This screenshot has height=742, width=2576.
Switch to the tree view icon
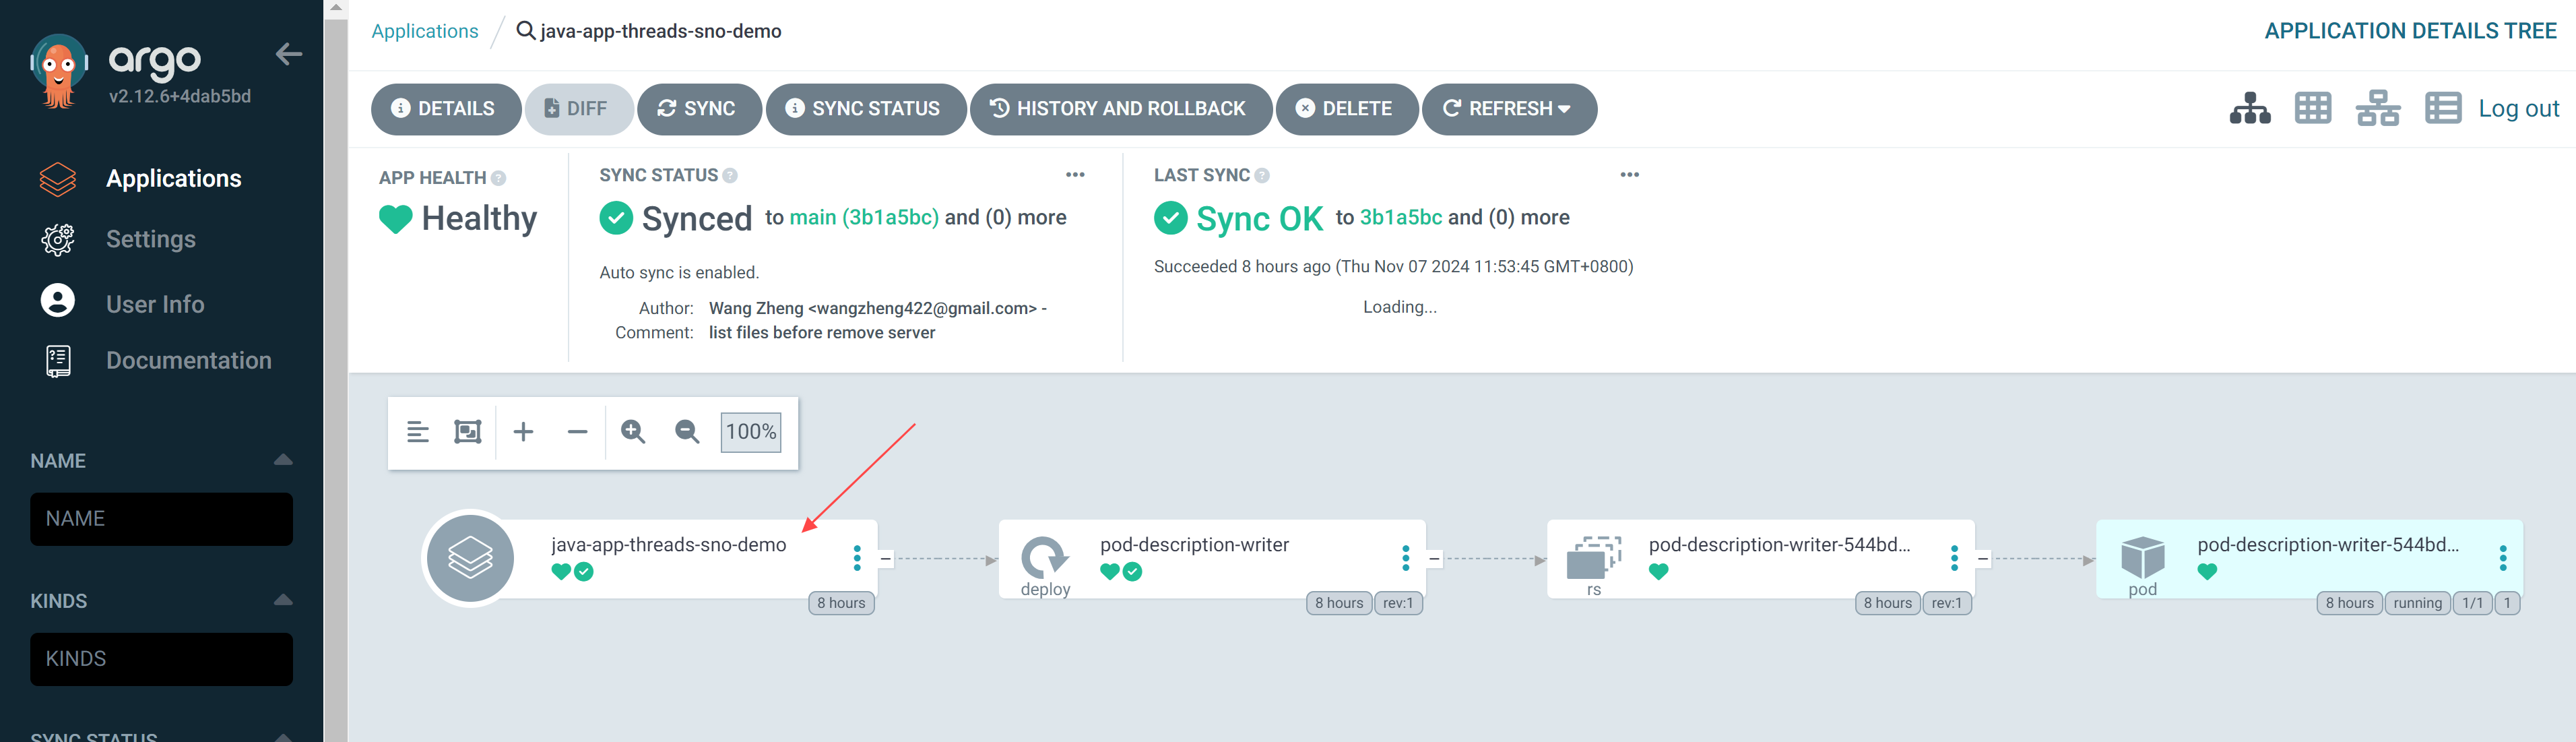coord(2249,108)
